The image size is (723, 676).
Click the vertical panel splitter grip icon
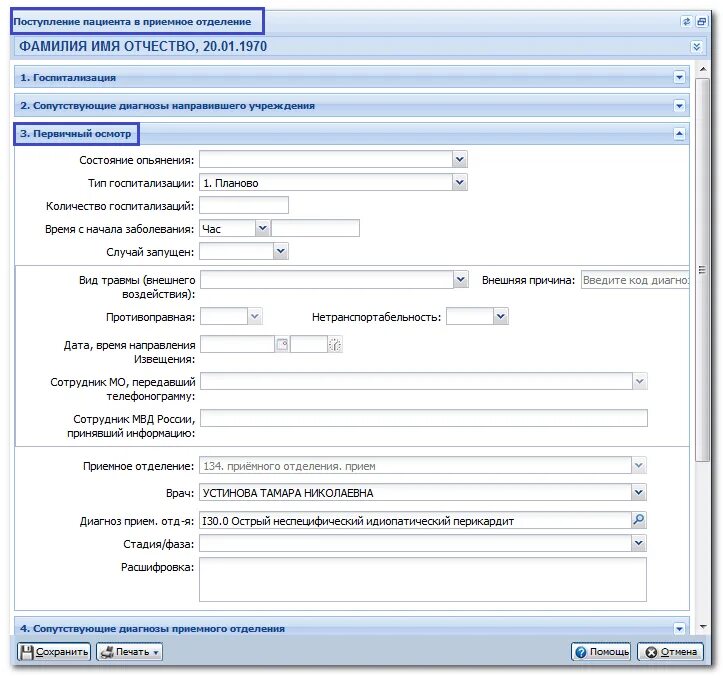click(702, 270)
